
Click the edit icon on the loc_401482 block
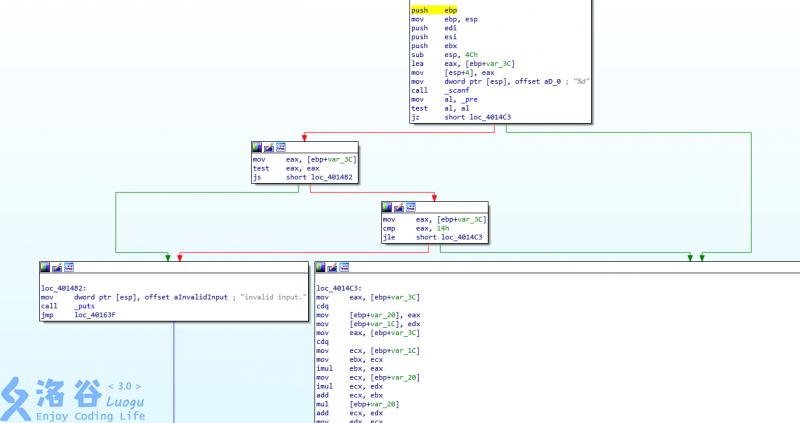pyautogui.click(x=56, y=267)
